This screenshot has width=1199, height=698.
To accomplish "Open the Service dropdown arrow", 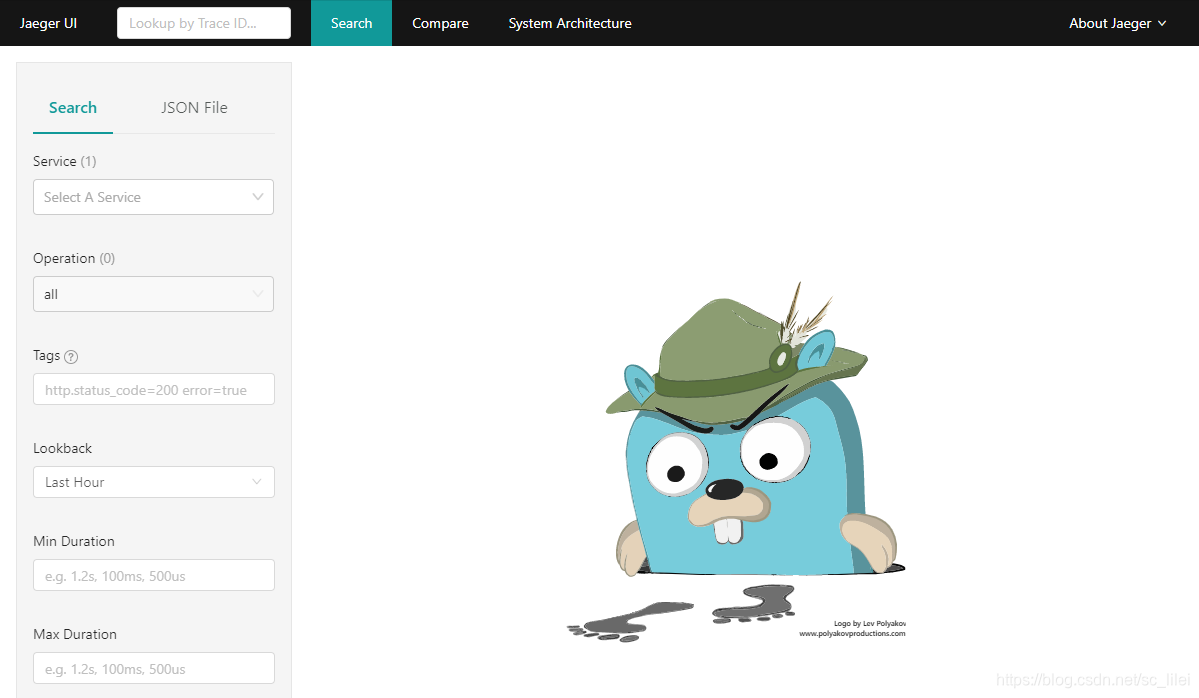I will pos(258,197).
